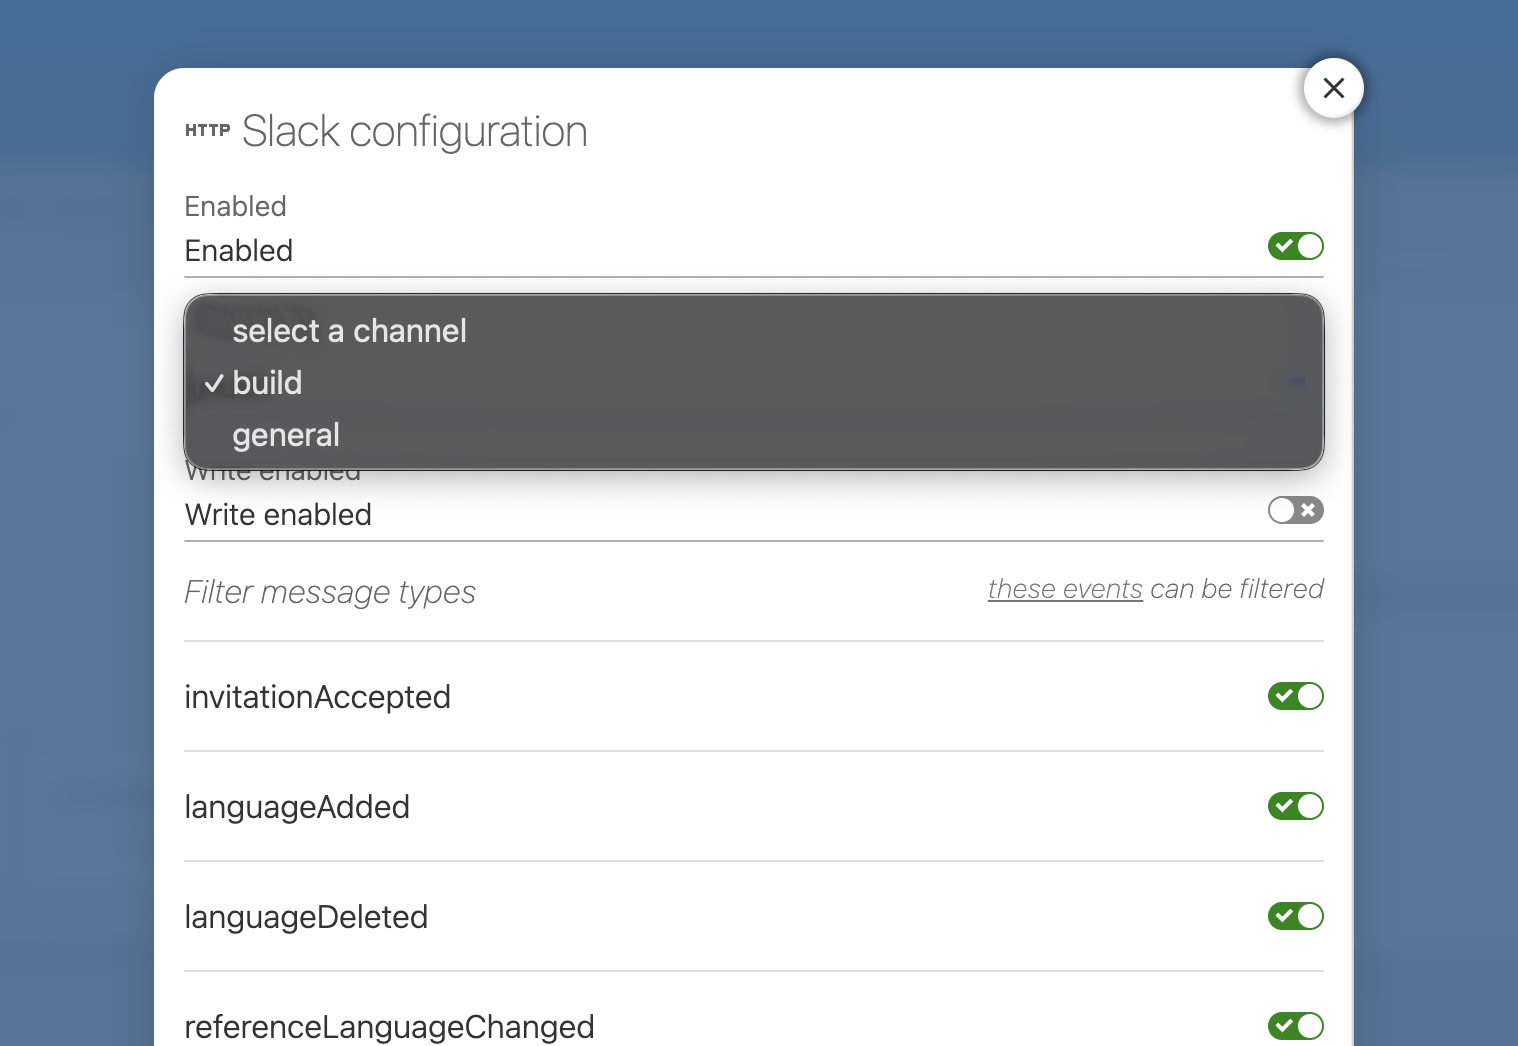The image size is (1518, 1046).
Task: Disable the invitationAccepted event toggle
Action: tap(1295, 696)
